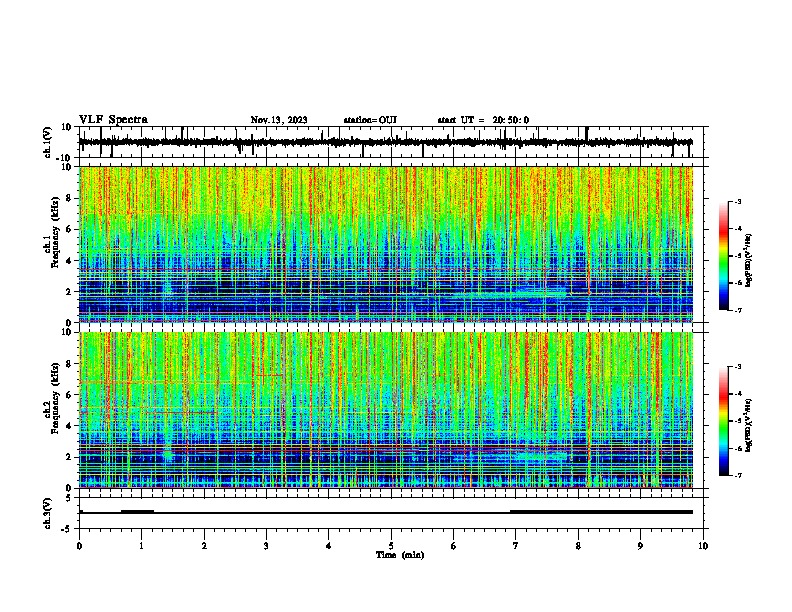The width and height of the screenshot is (792, 612).
Task: Click inside the ch.1 spectrogram plot
Action: pos(386,244)
